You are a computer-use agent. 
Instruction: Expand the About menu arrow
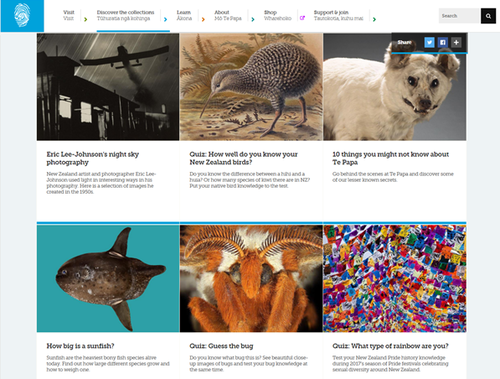pos(253,19)
